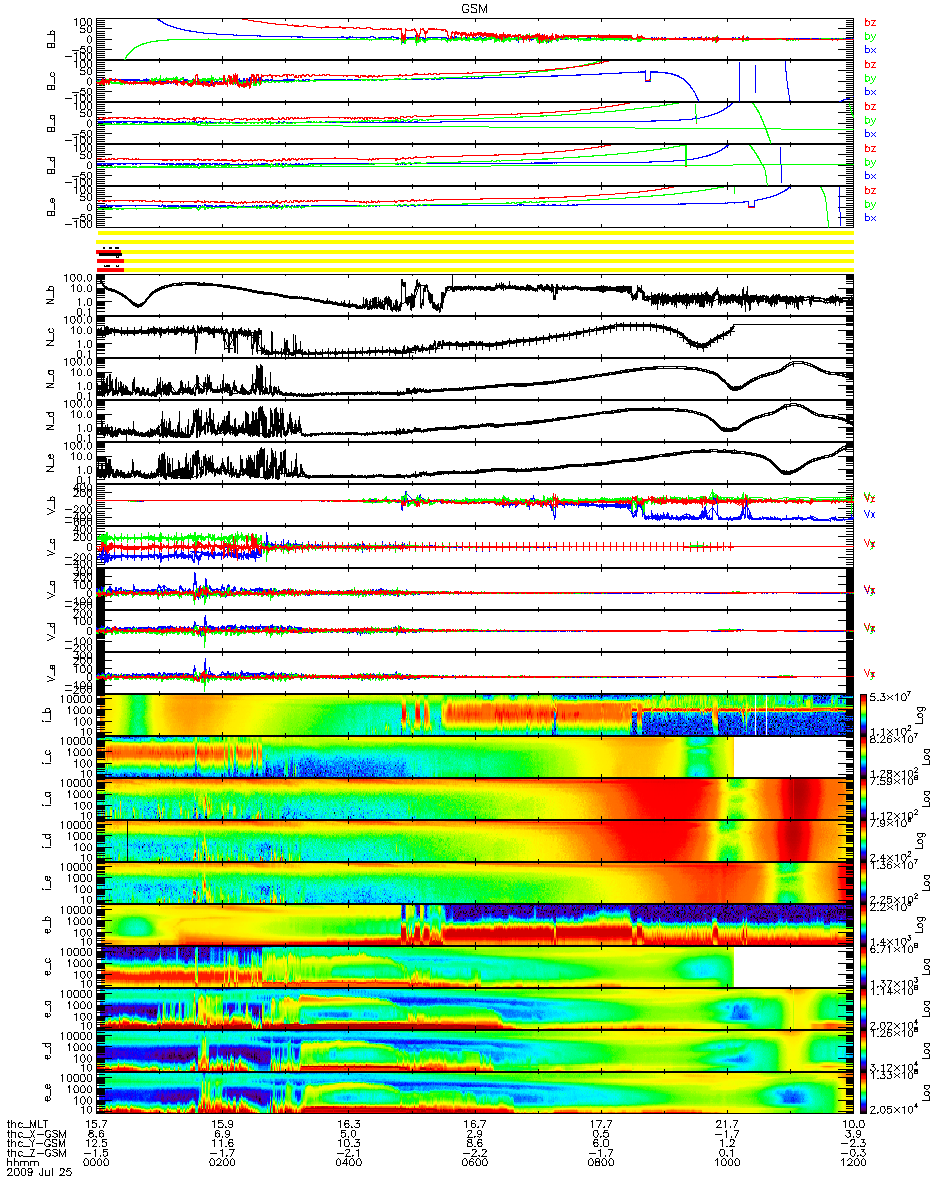Click the blue Vx legend of V_b panel
The width and height of the screenshot is (930, 1200).
click(868, 513)
